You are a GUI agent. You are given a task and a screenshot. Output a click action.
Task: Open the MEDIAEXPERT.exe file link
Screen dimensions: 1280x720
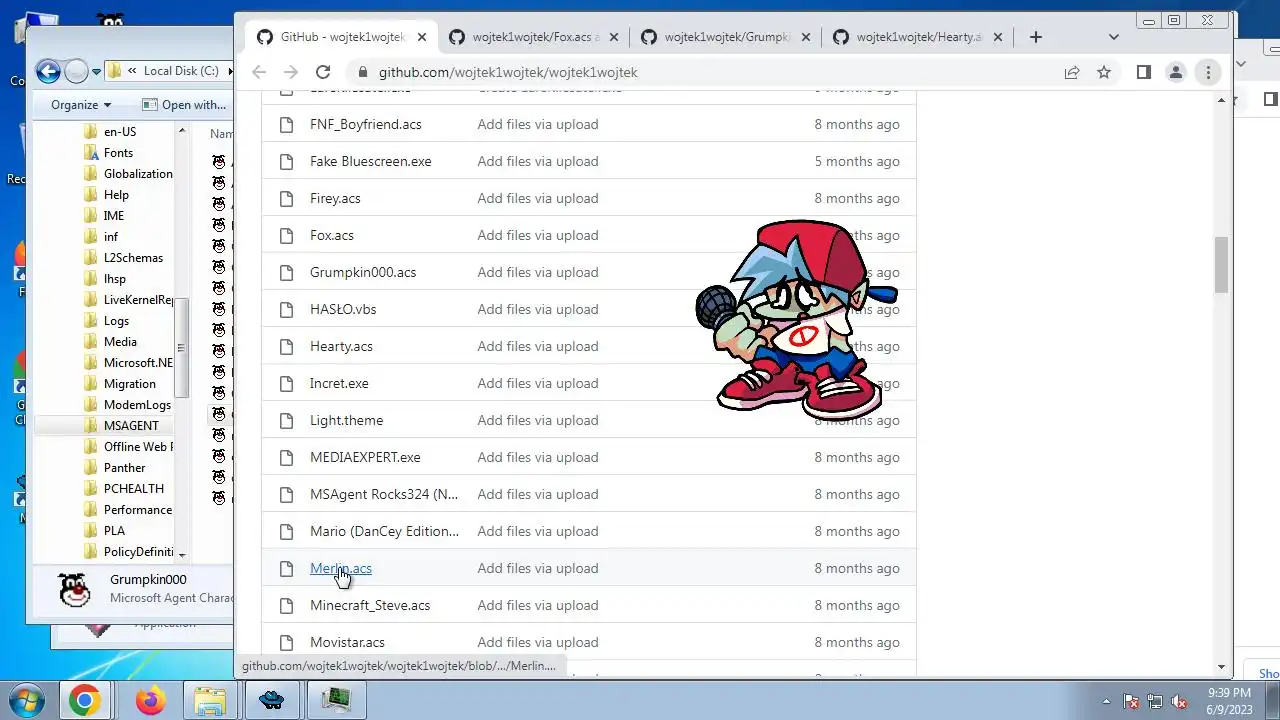click(x=365, y=457)
